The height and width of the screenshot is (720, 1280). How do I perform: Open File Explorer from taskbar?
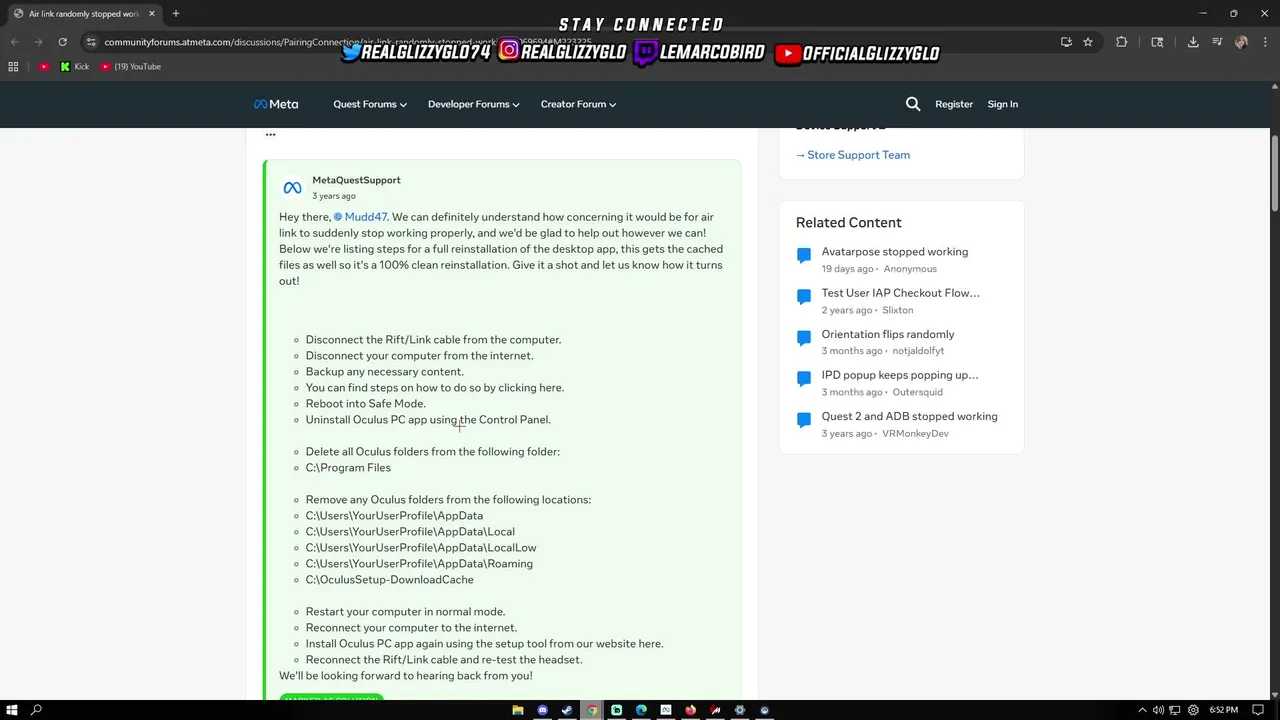[x=518, y=710]
